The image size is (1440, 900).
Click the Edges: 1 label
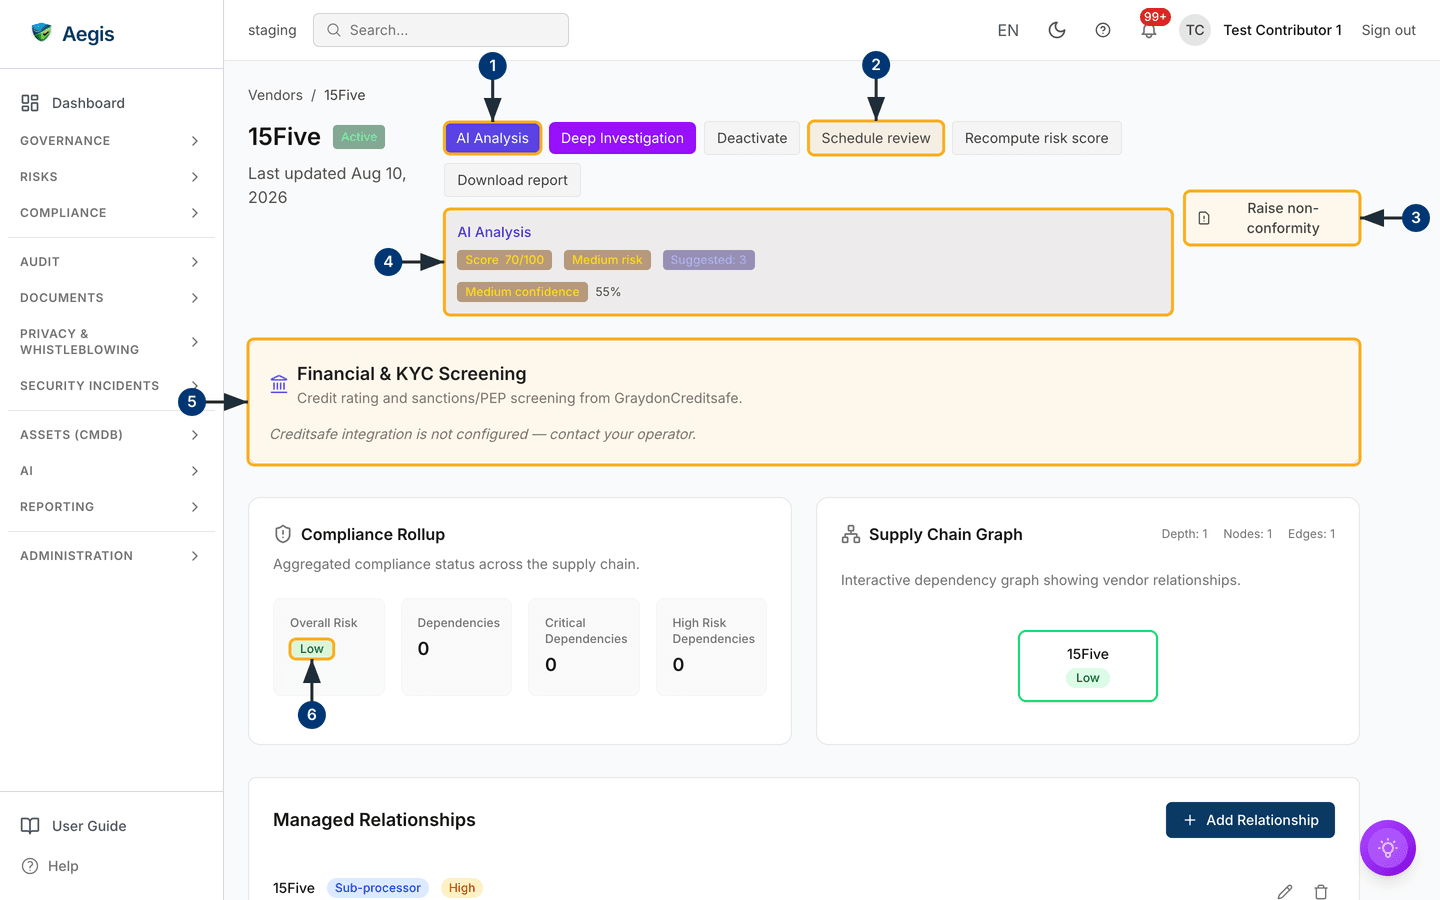click(1311, 534)
